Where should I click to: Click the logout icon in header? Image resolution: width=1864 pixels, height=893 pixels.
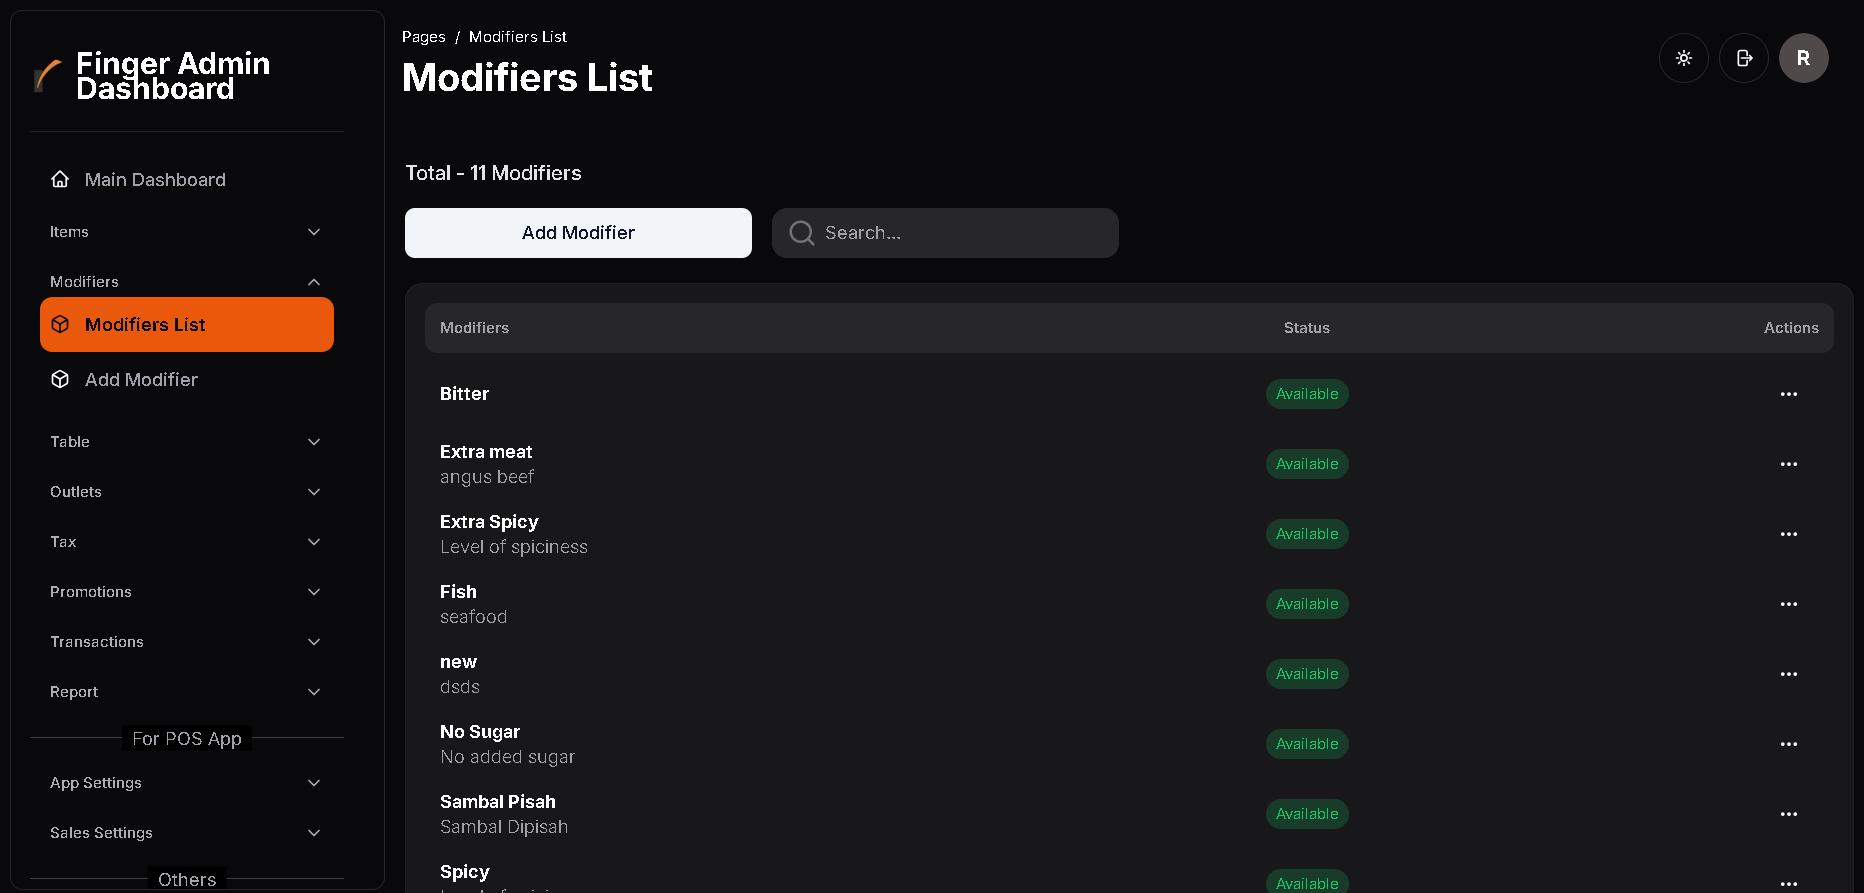click(x=1744, y=58)
